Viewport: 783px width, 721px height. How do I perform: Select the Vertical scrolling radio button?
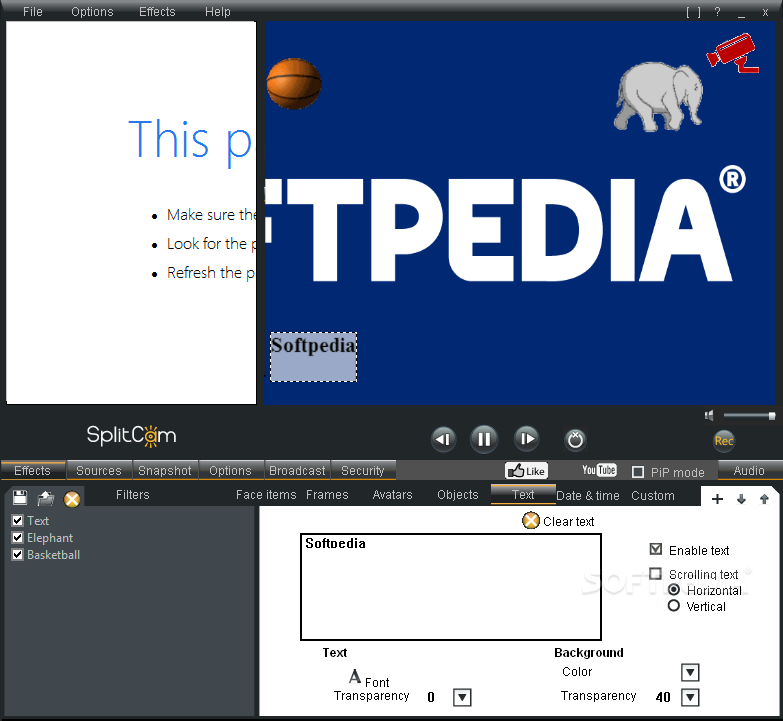coord(674,606)
